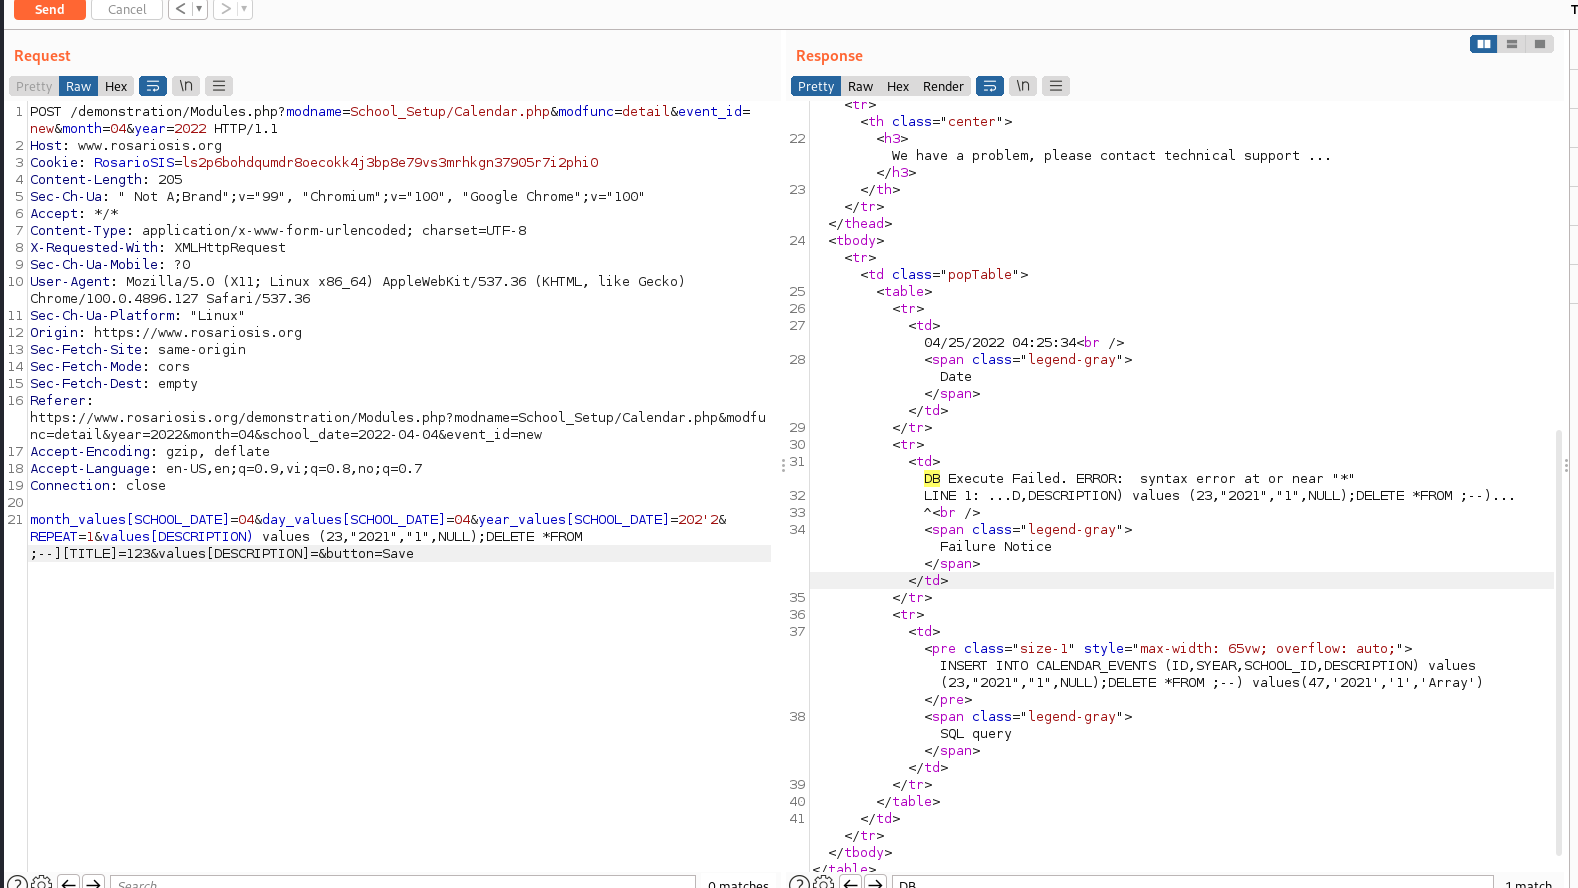Open the Request panel hamburger menu
1578x888 pixels.
[x=219, y=86]
